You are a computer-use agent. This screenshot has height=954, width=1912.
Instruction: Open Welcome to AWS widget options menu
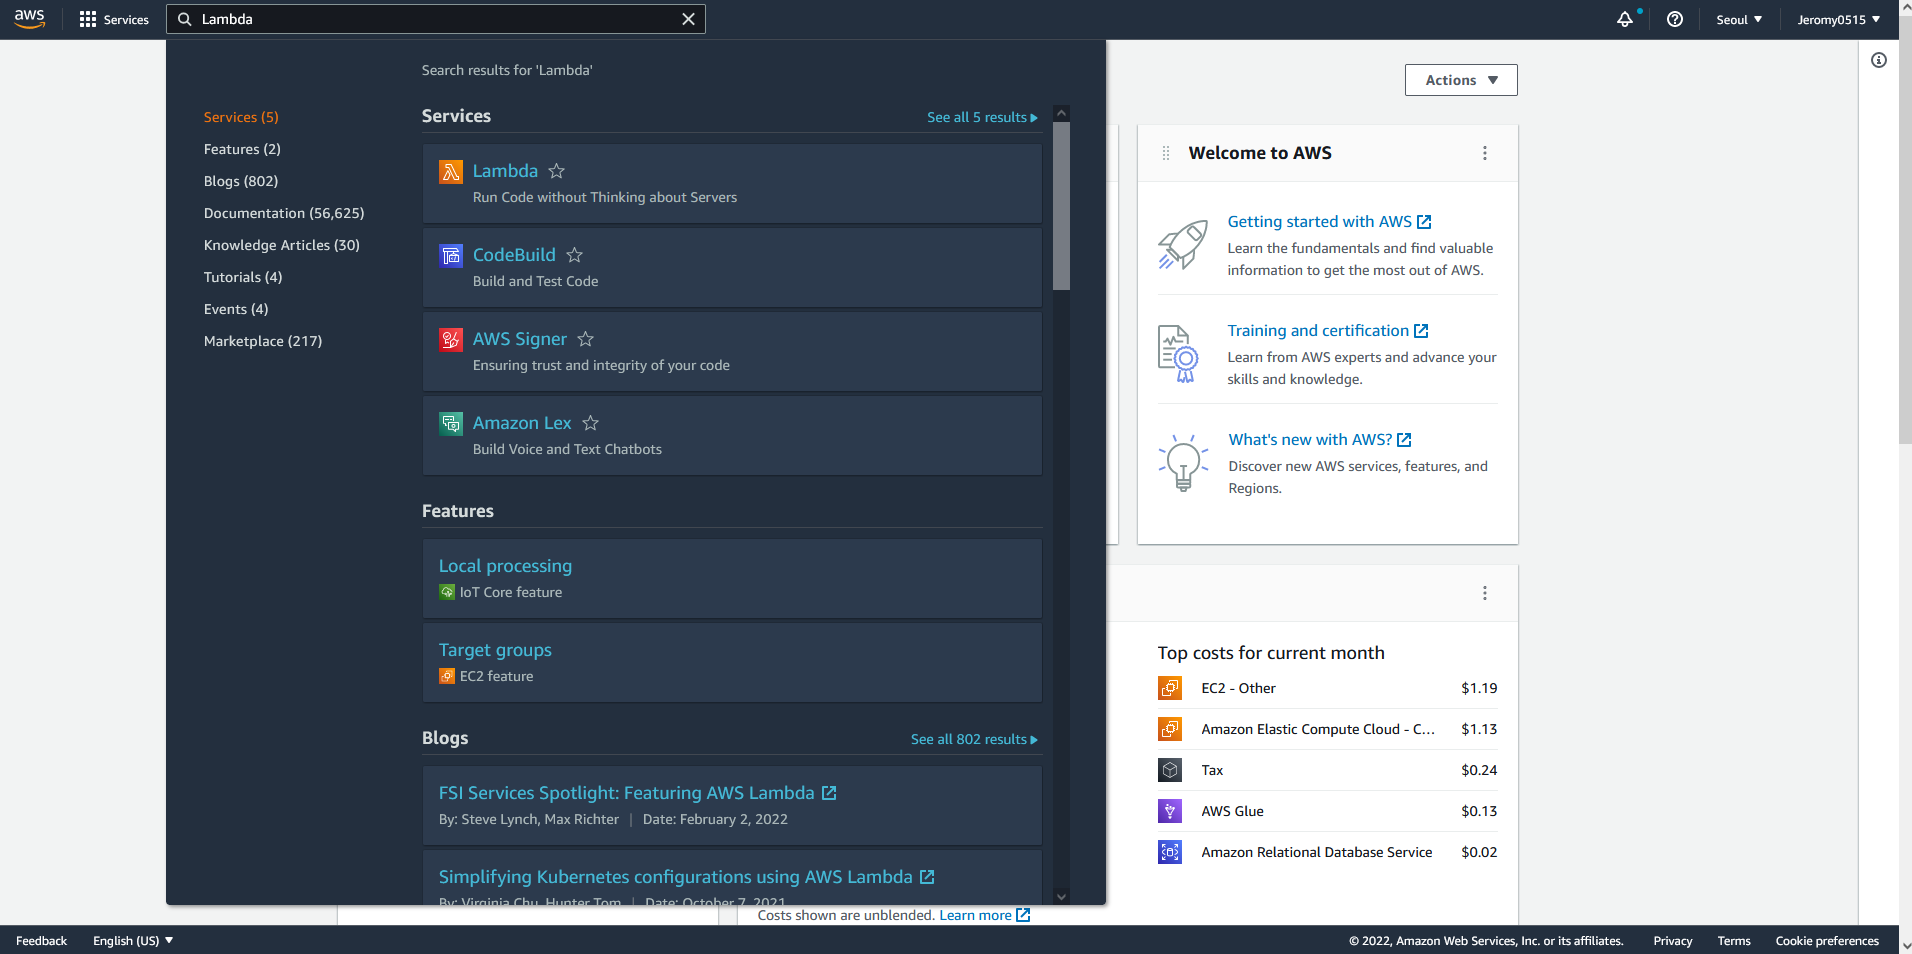click(x=1485, y=153)
